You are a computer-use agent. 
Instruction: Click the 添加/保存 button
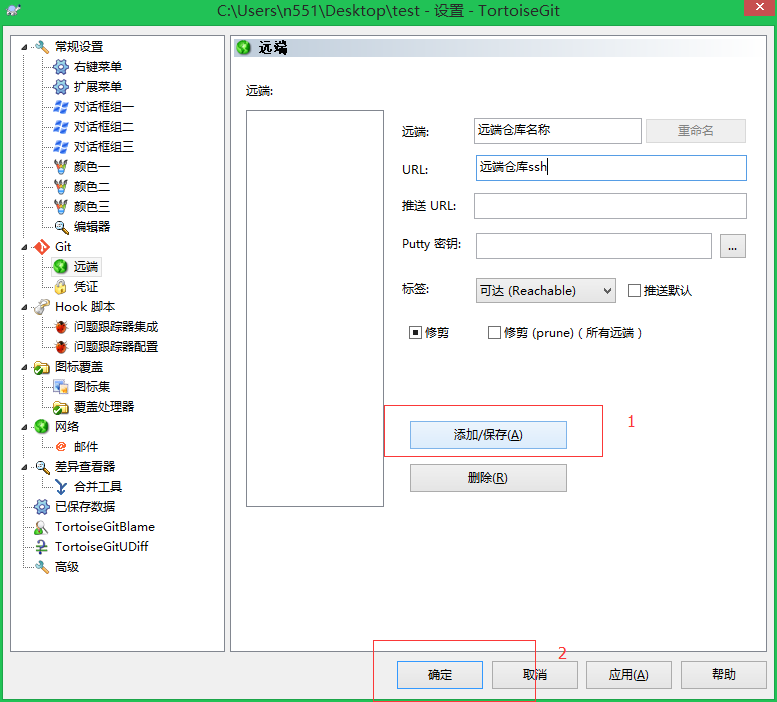click(x=488, y=435)
